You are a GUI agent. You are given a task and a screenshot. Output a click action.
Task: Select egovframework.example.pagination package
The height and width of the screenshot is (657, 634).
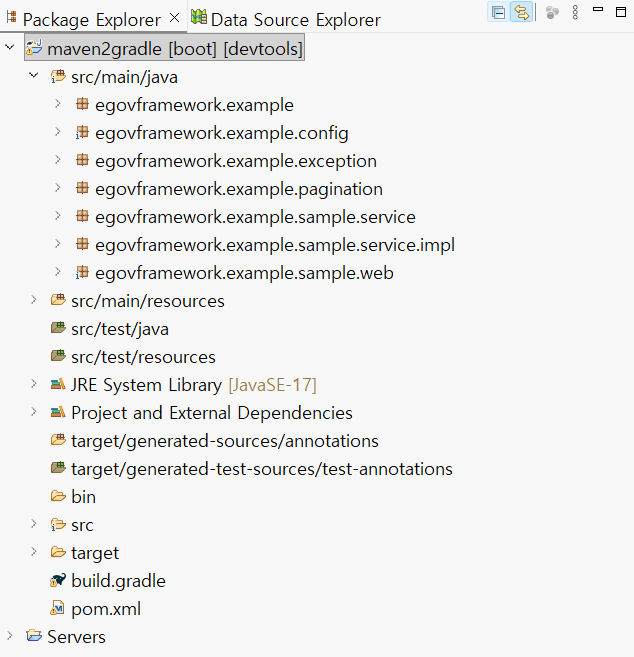pyautogui.click(x=238, y=188)
